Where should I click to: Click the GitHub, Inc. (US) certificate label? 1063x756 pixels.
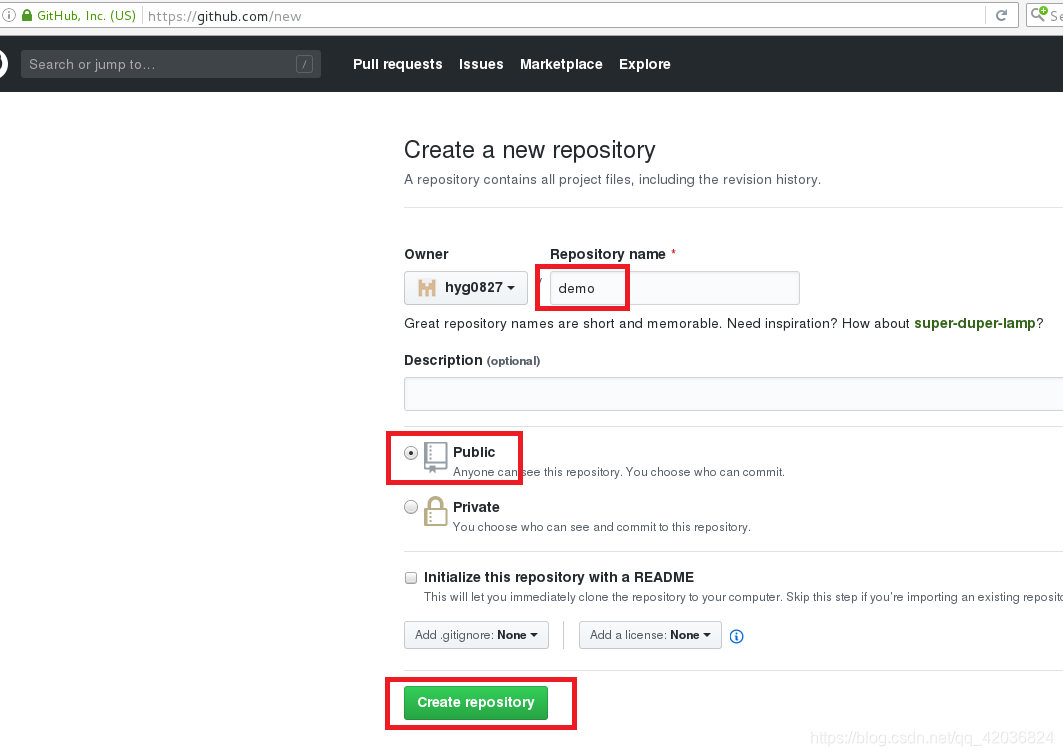click(86, 16)
